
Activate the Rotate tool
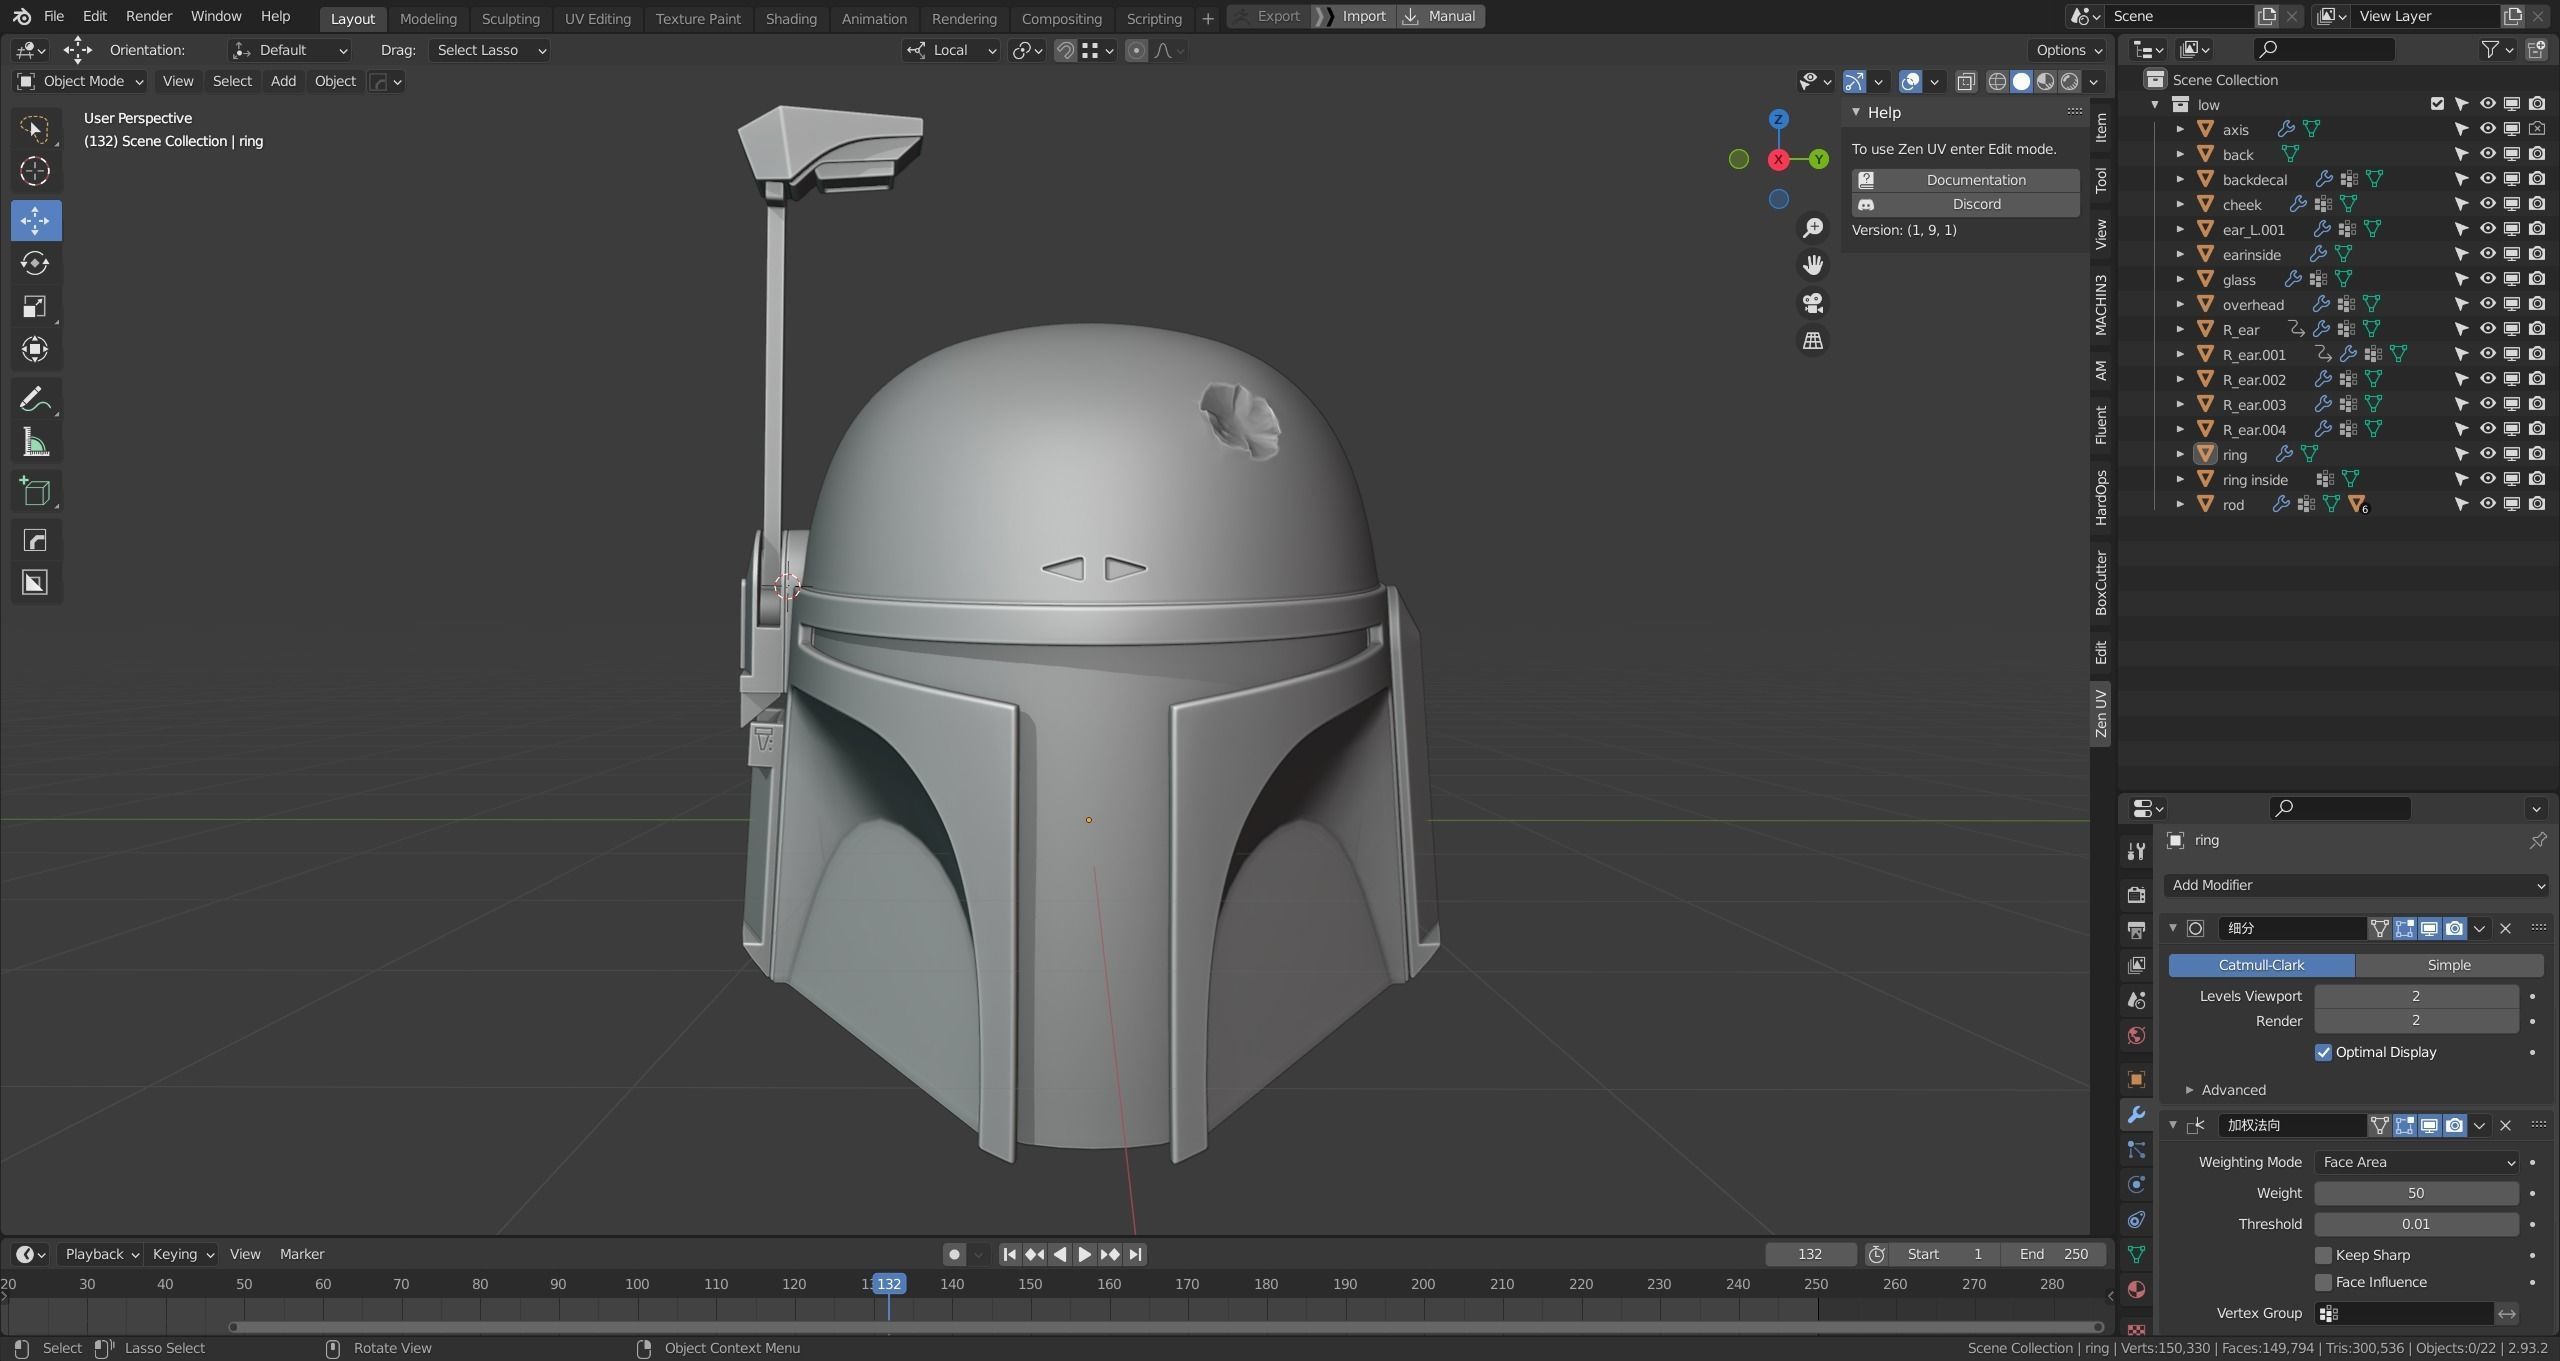(x=35, y=263)
